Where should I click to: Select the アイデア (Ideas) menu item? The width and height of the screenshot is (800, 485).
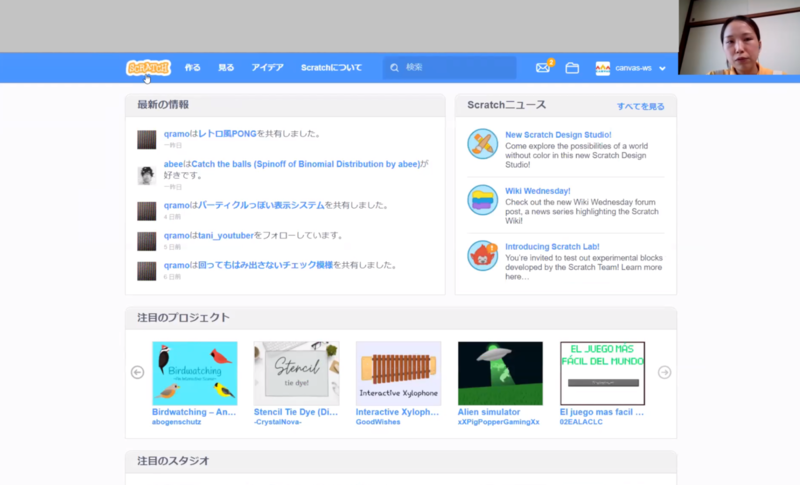coord(267,68)
